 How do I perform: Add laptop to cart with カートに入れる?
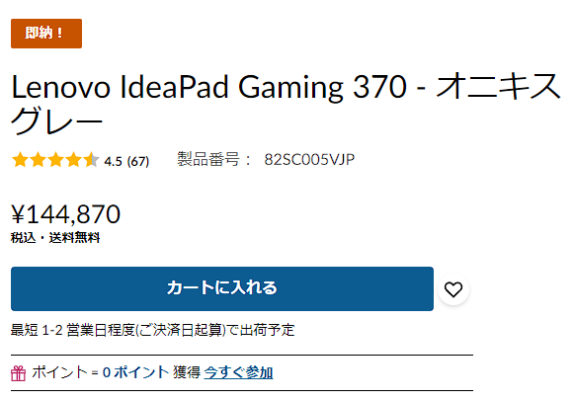[222, 289]
